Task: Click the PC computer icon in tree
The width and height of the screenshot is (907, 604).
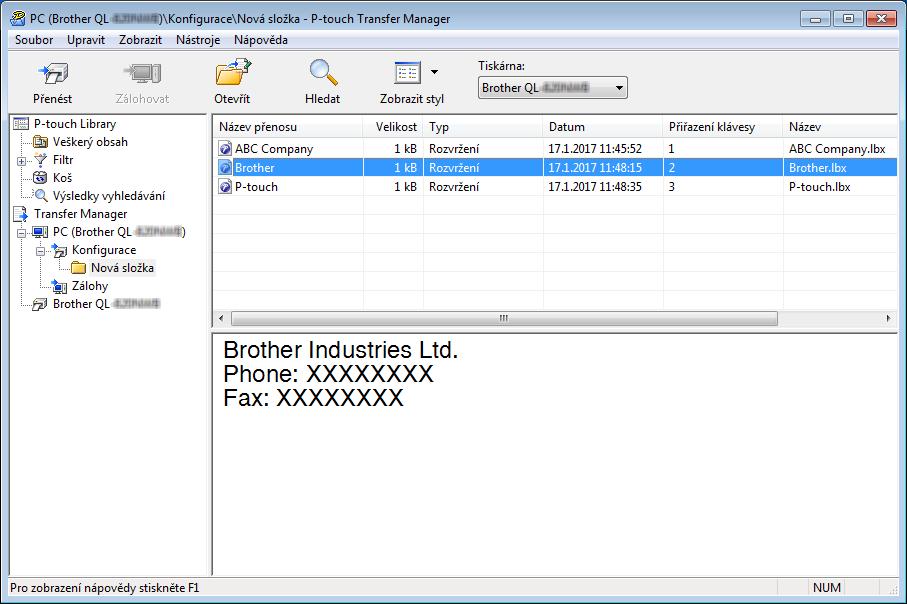Action: [40, 232]
